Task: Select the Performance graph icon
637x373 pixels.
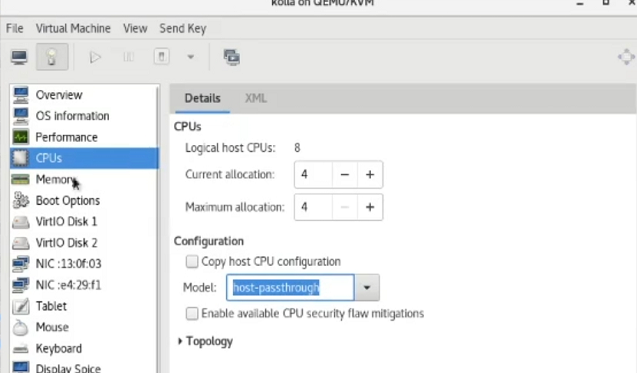Action: pos(20,137)
